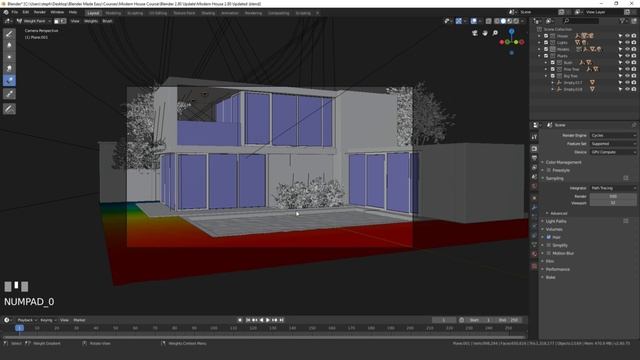Hide the Lights collection with eye icon
The height and width of the screenshot is (360, 640).
(627, 42)
